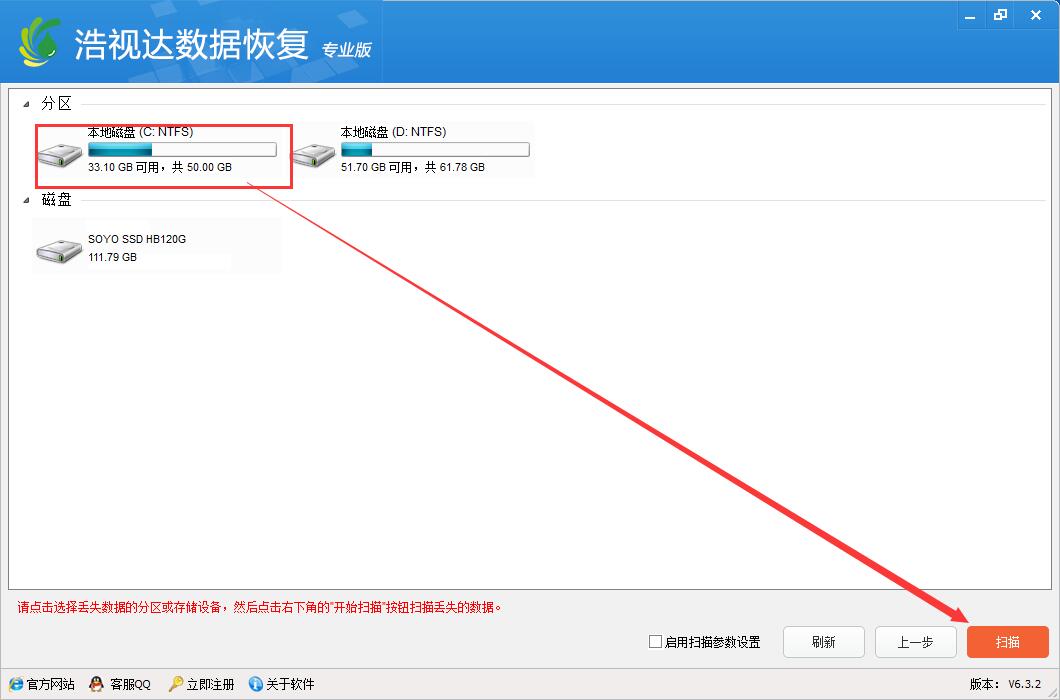Image resolution: width=1060 pixels, height=700 pixels.
Task: Click 刷新 to refresh the device list
Action: pos(823,642)
